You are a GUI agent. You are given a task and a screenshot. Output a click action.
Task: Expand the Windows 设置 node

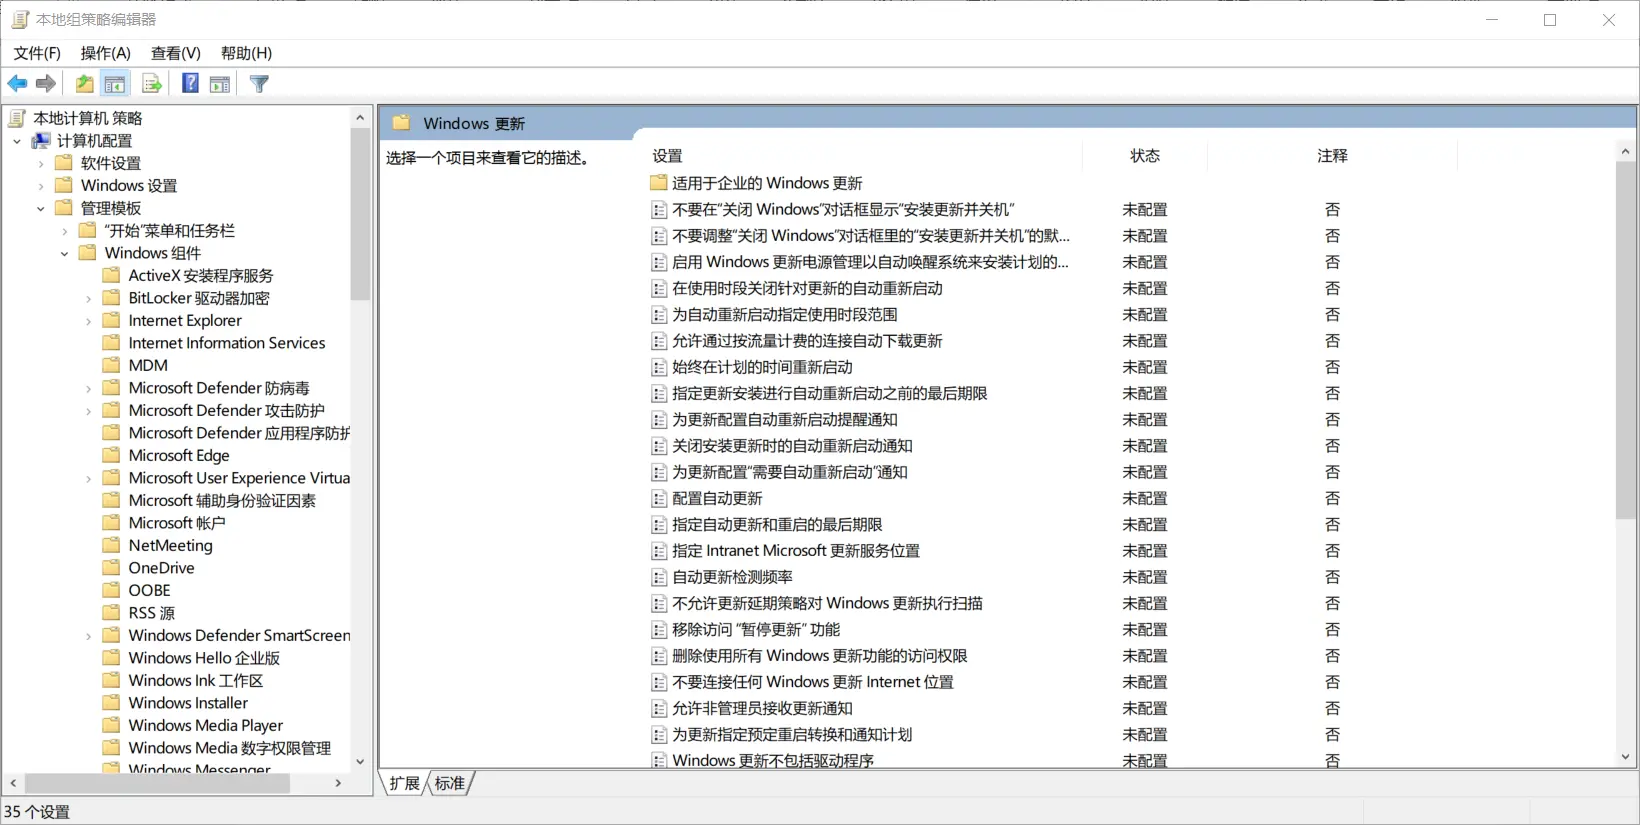(41, 186)
